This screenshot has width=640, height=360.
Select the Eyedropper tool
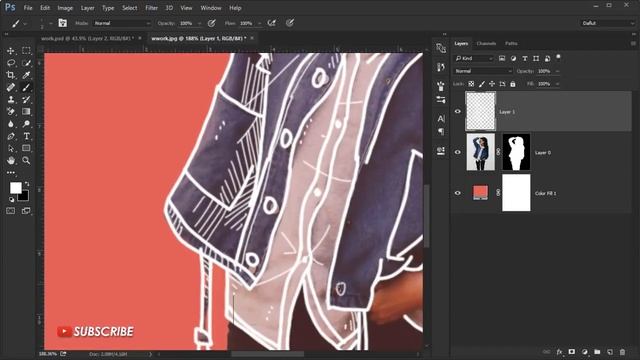(26, 75)
